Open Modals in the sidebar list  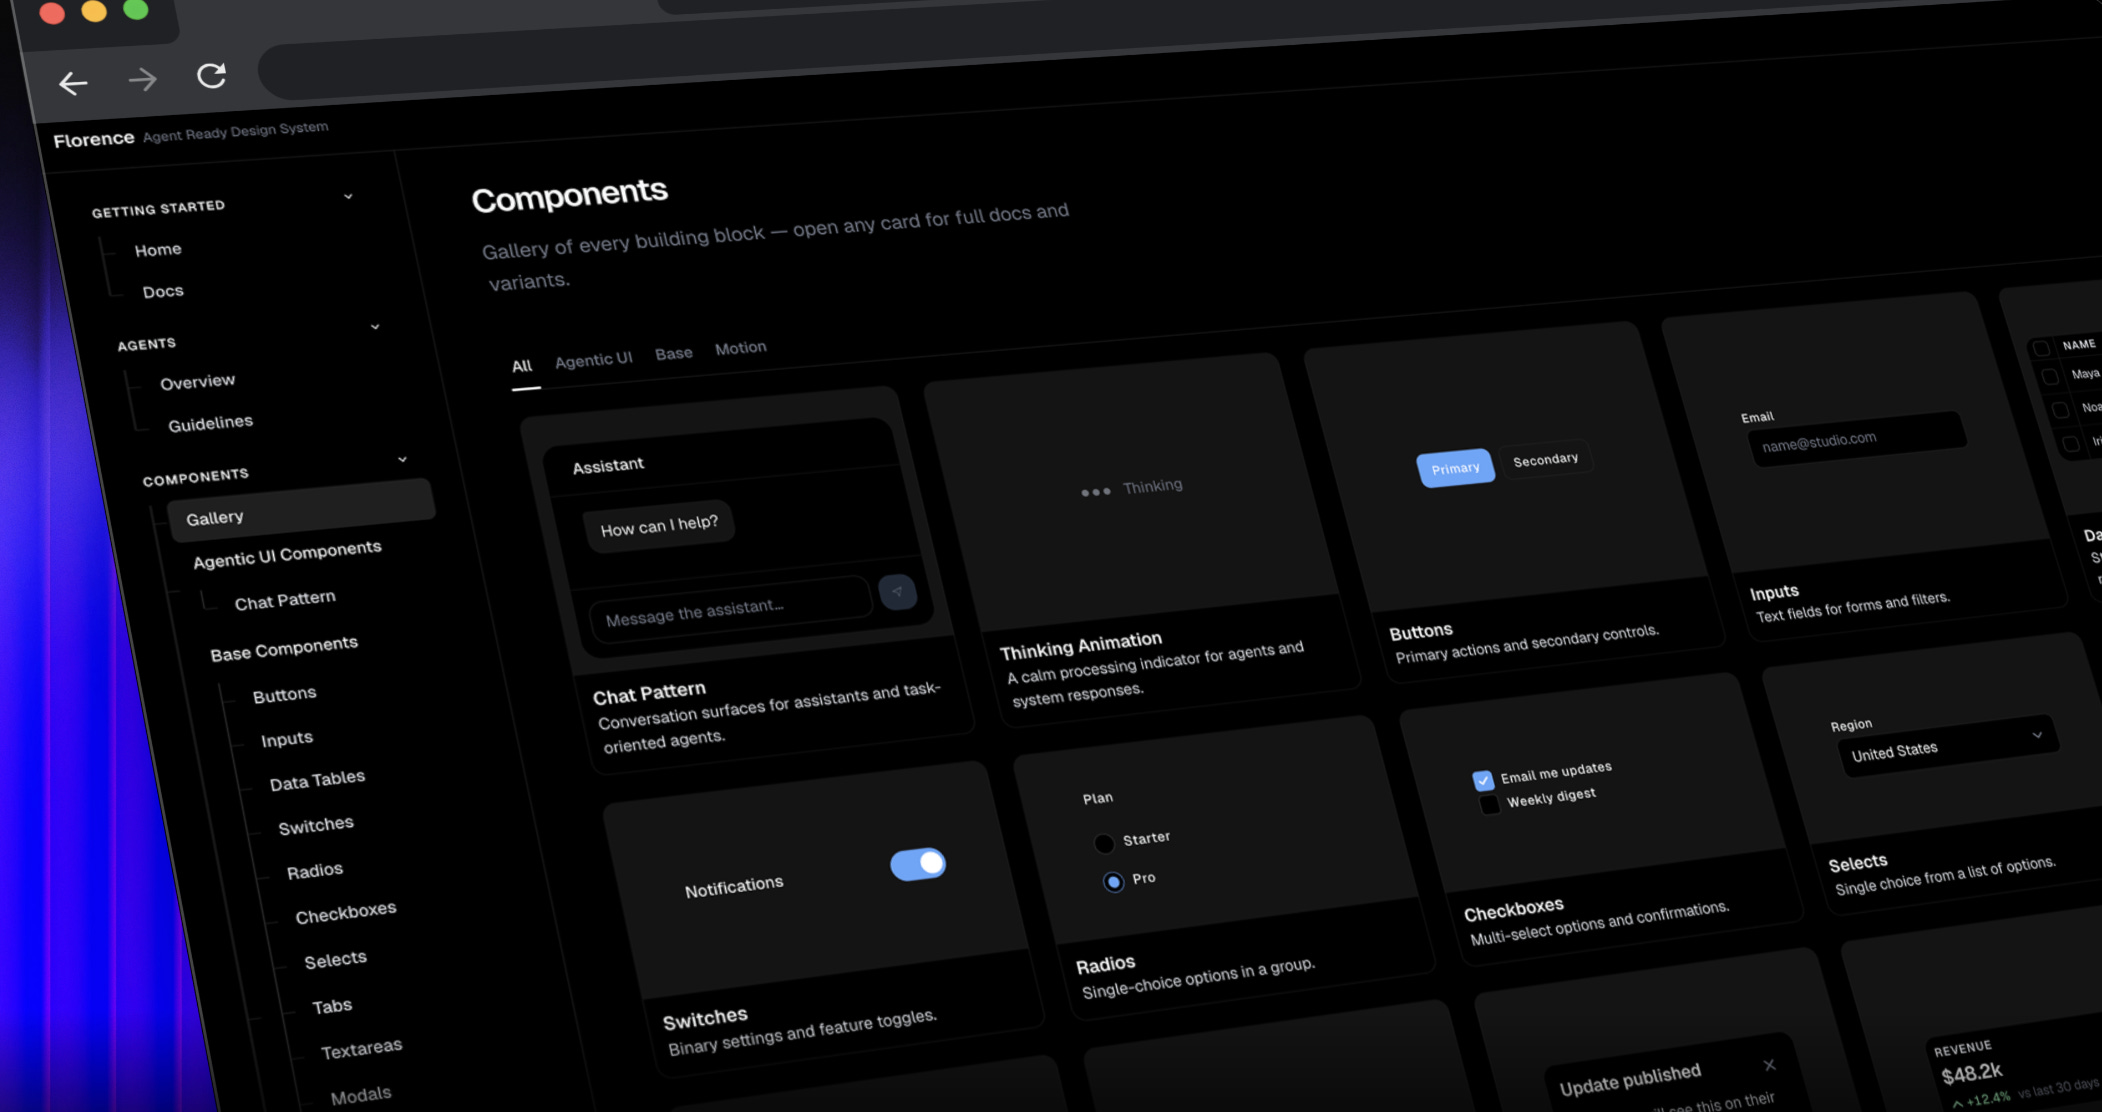point(361,1096)
